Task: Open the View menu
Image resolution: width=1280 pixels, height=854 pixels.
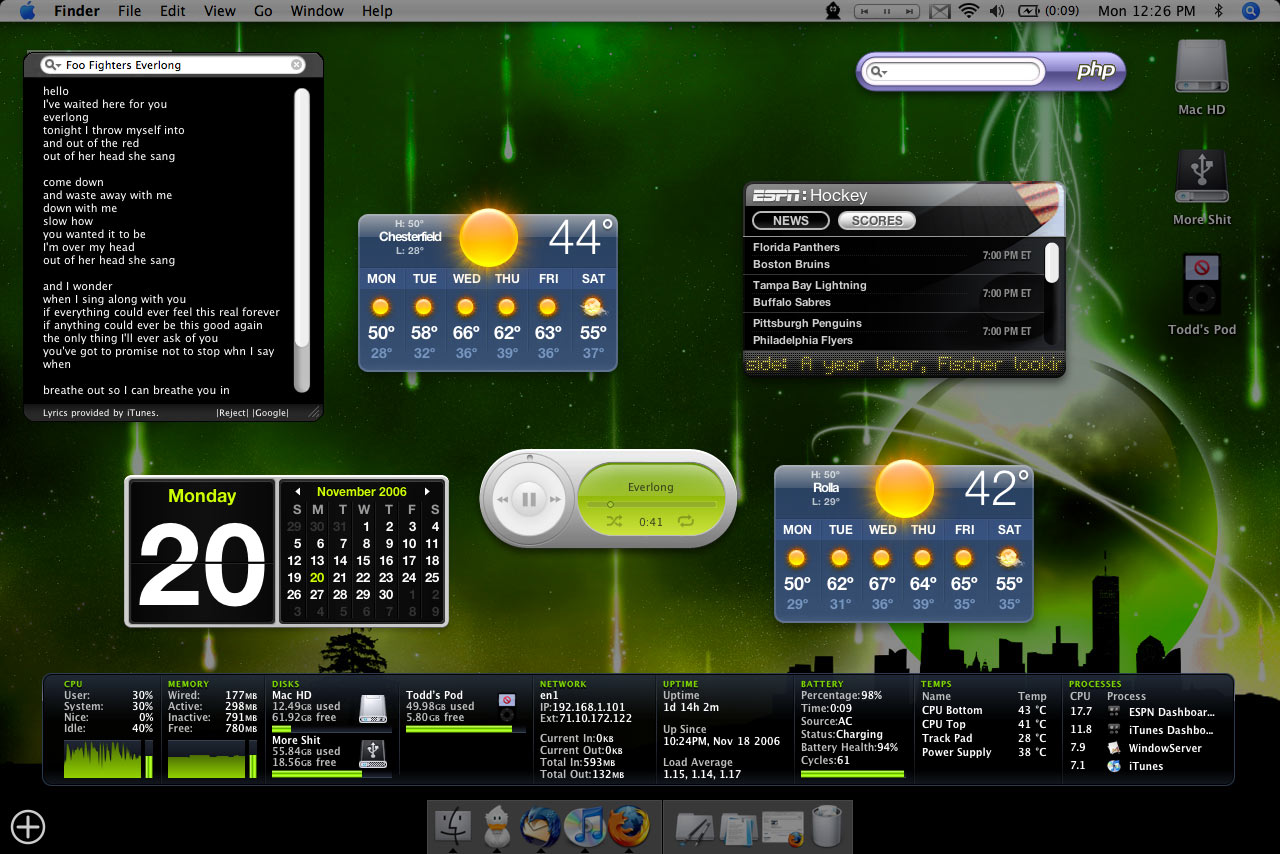Action: click(220, 11)
